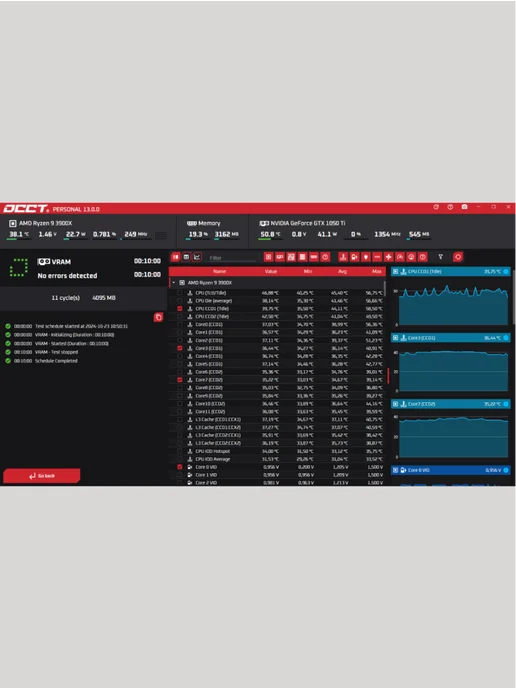This screenshot has width=516, height=688.
Task: Toggle the voltage readings filter icon
Action: [355, 257]
